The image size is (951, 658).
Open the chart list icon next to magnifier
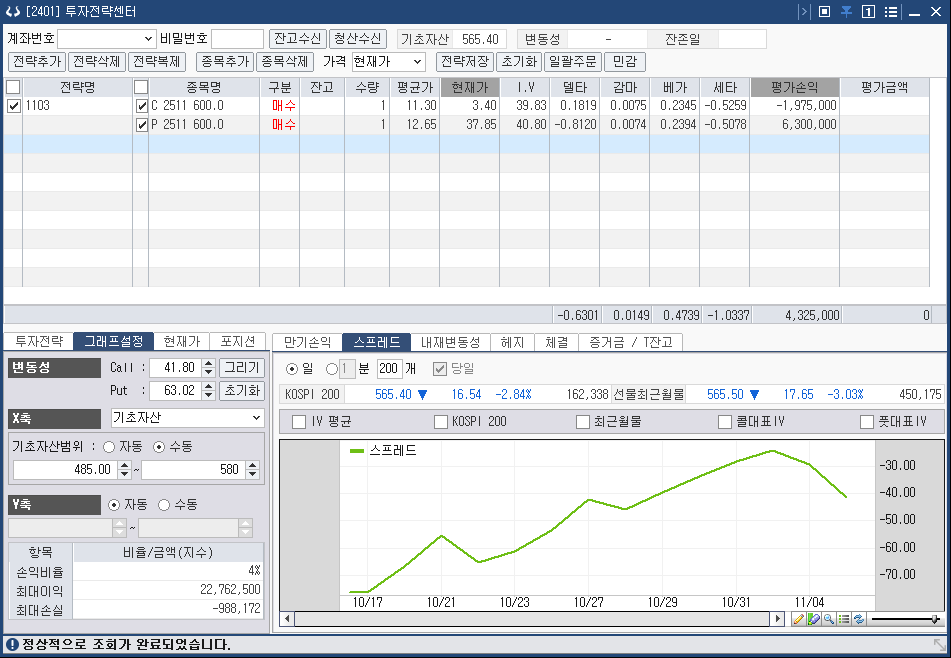click(844, 619)
